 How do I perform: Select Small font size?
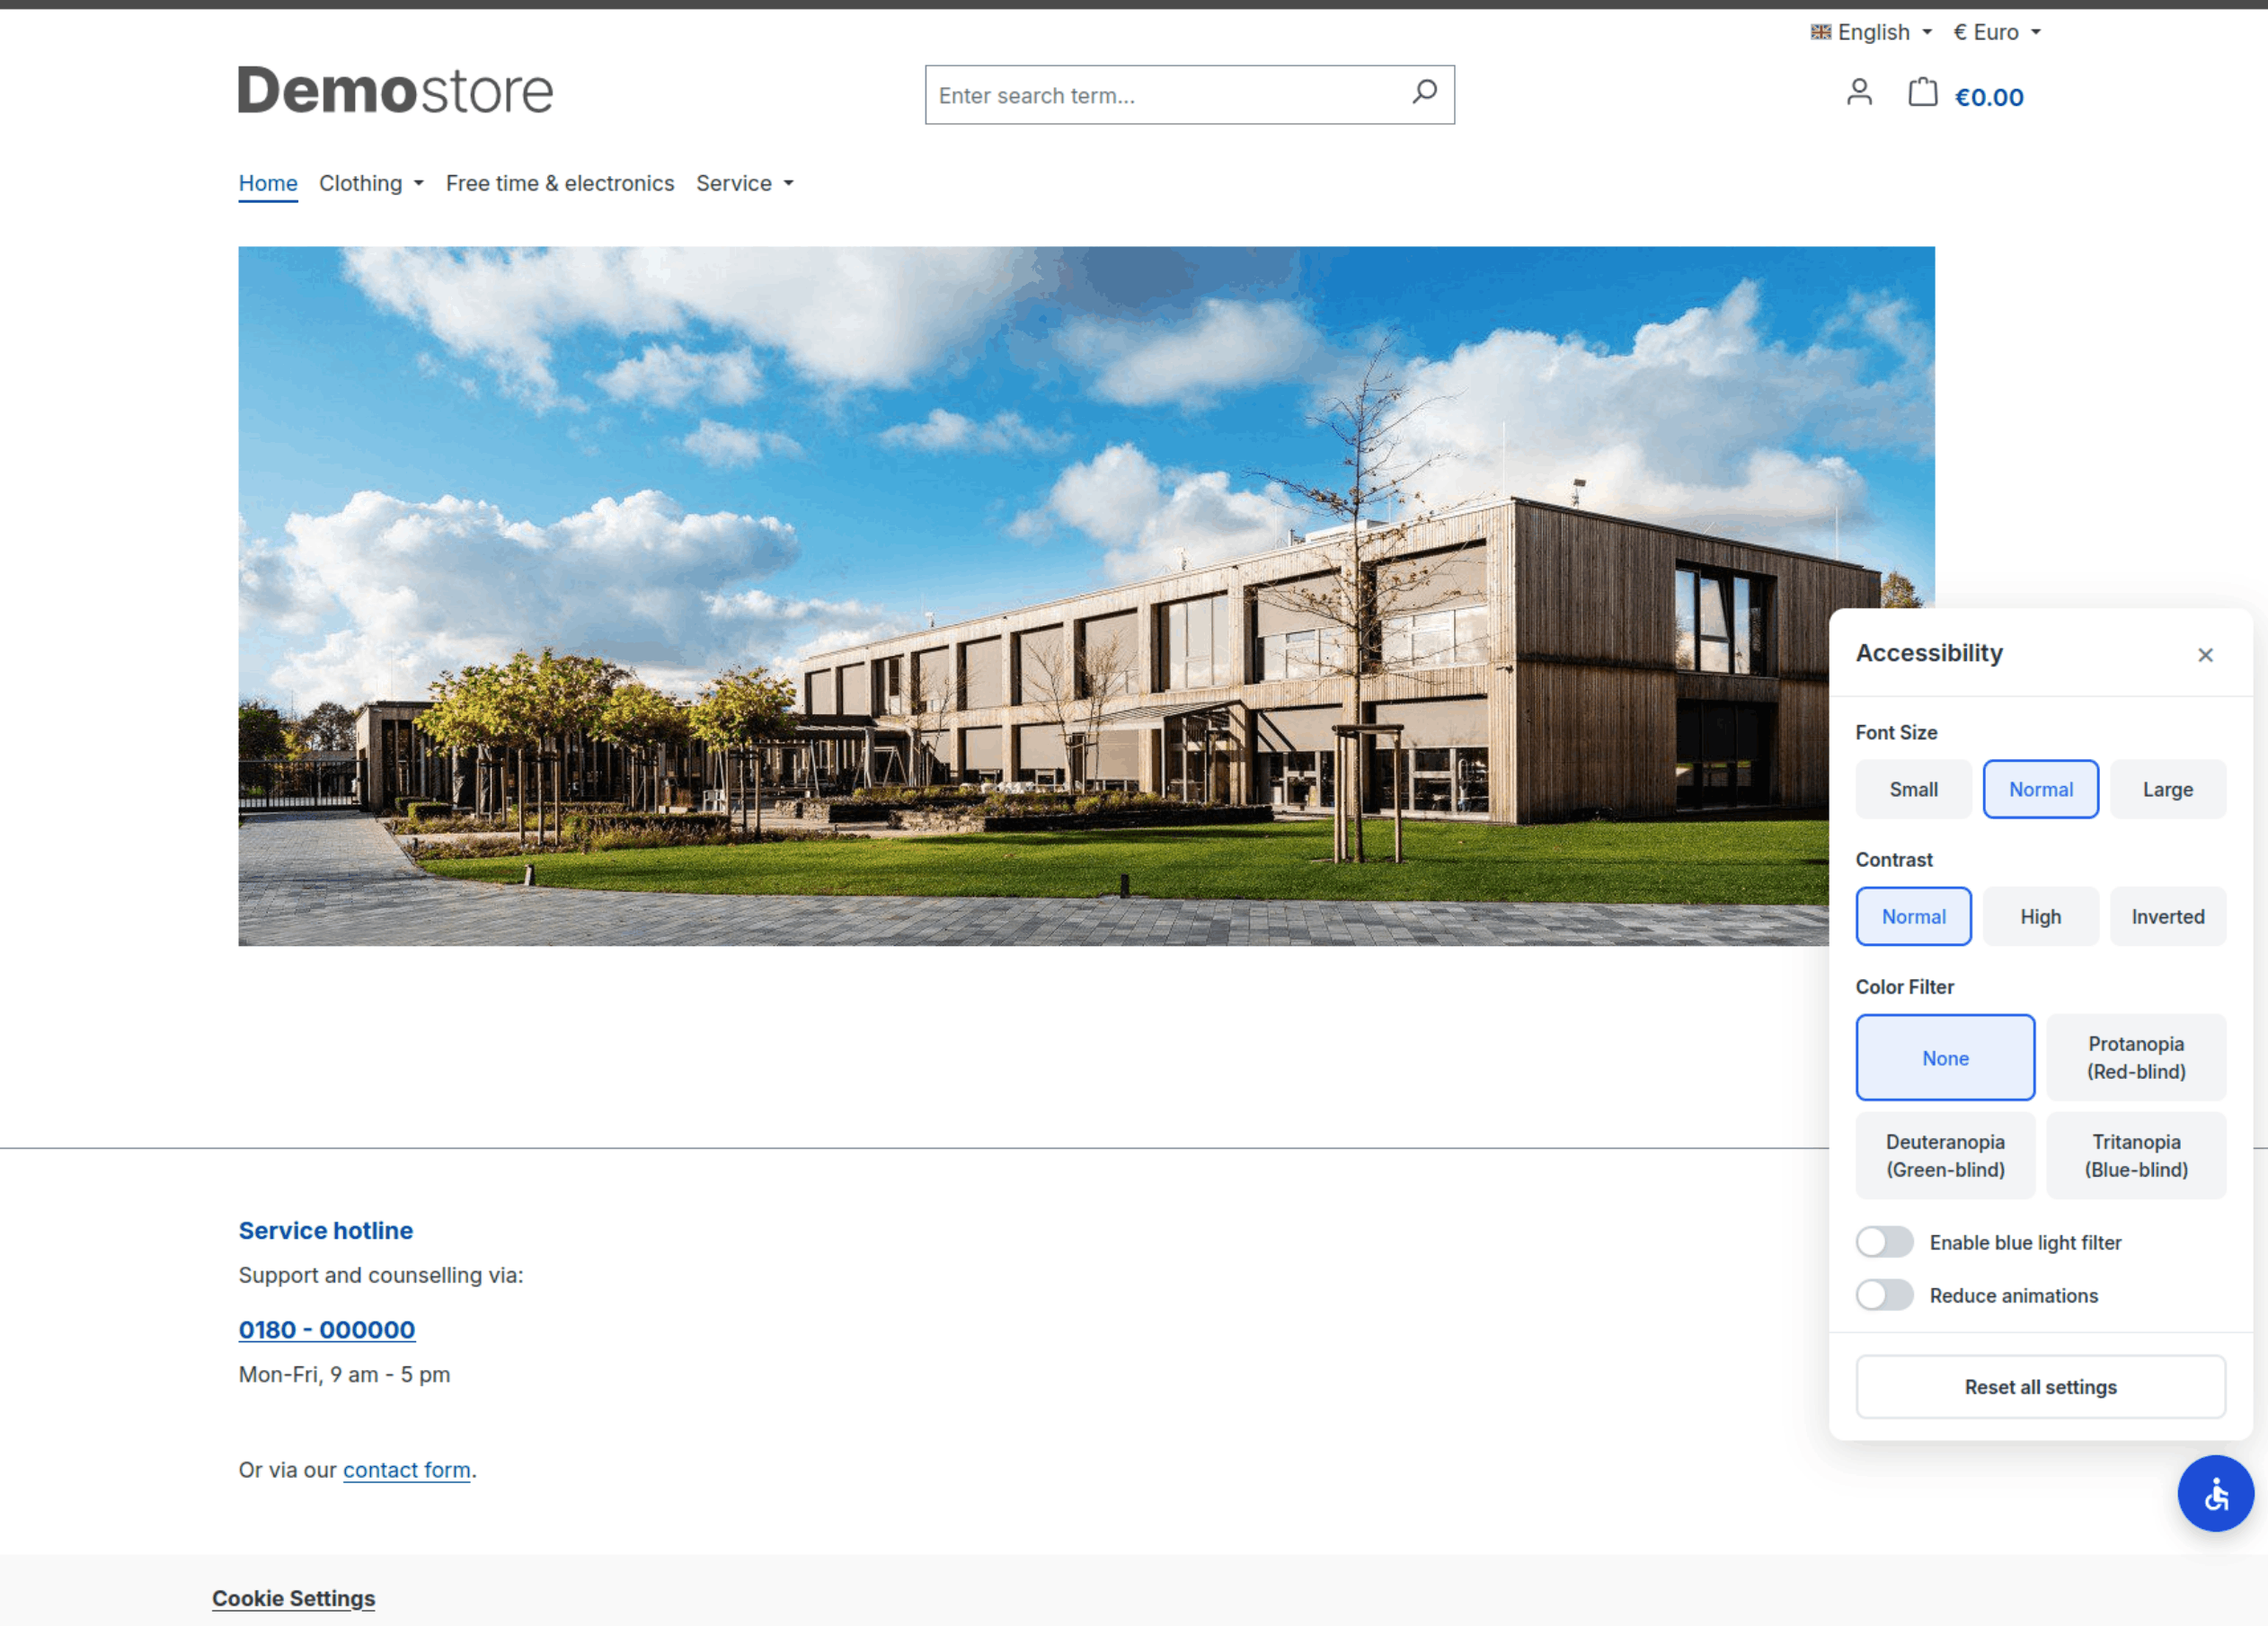1913,789
